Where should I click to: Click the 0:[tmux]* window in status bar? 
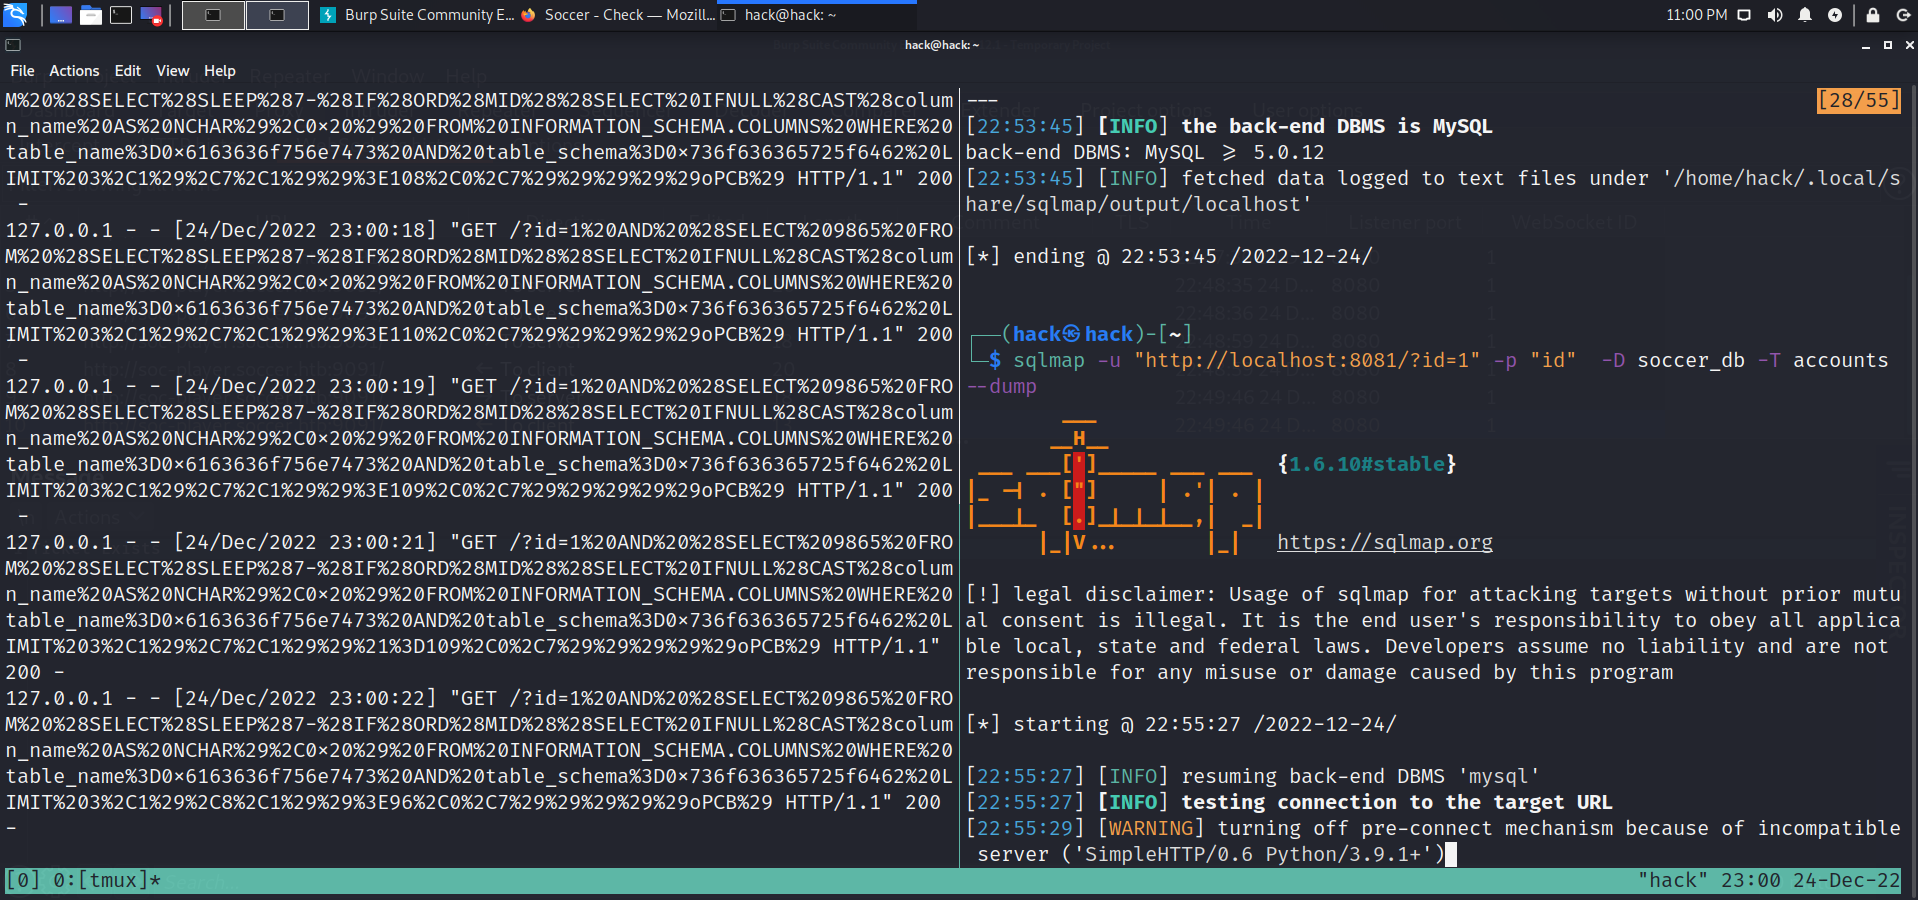(x=105, y=880)
